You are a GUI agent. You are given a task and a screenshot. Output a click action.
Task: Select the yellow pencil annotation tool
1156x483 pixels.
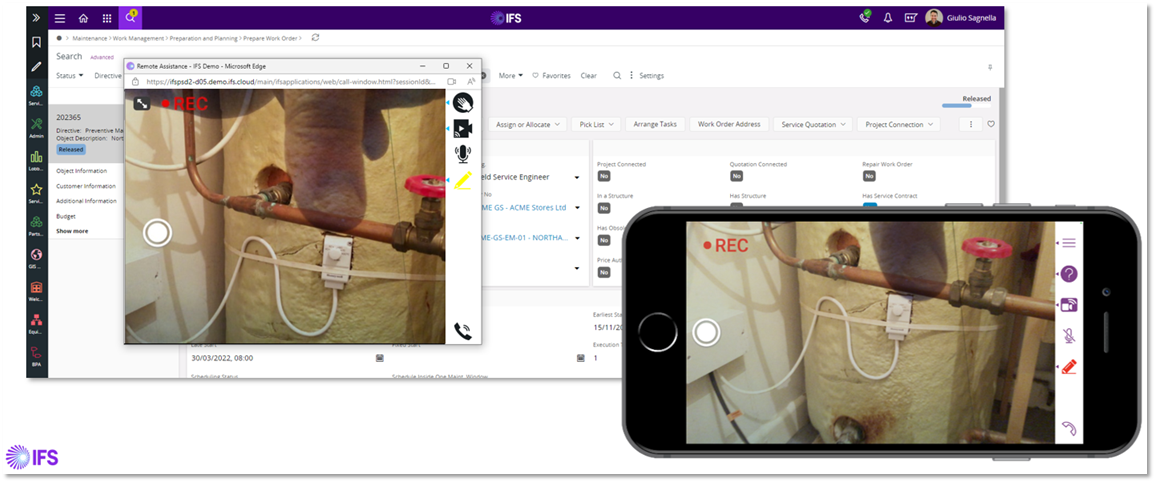click(462, 181)
